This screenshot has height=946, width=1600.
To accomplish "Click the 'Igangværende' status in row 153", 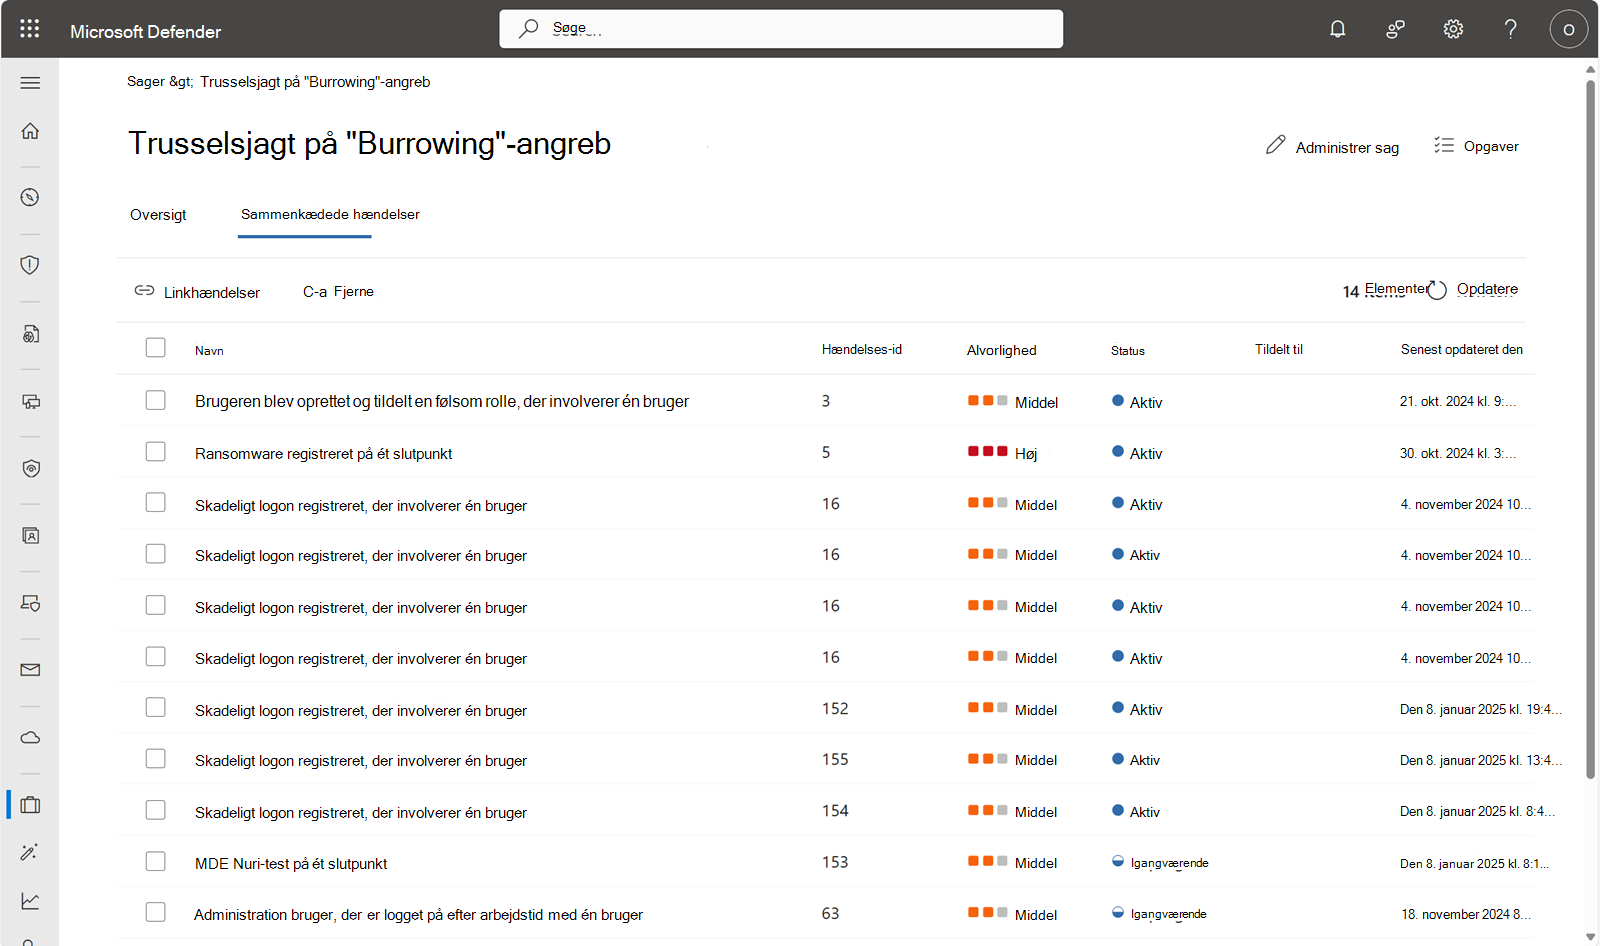I will pyautogui.click(x=1161, y=863).
